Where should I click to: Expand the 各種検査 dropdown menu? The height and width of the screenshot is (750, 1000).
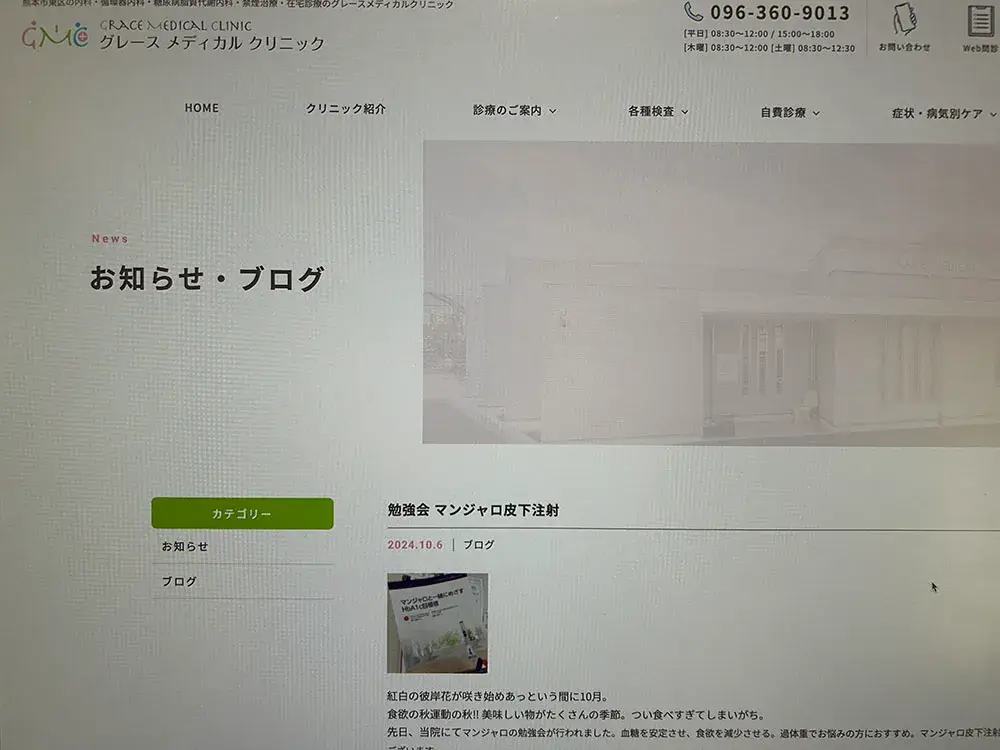tap(658, 112)
